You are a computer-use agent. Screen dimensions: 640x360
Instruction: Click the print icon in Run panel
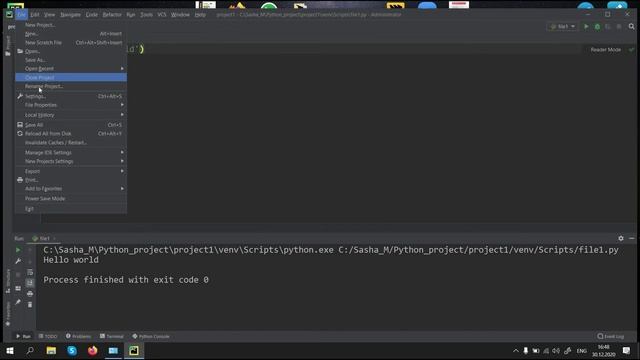(30, 293)
